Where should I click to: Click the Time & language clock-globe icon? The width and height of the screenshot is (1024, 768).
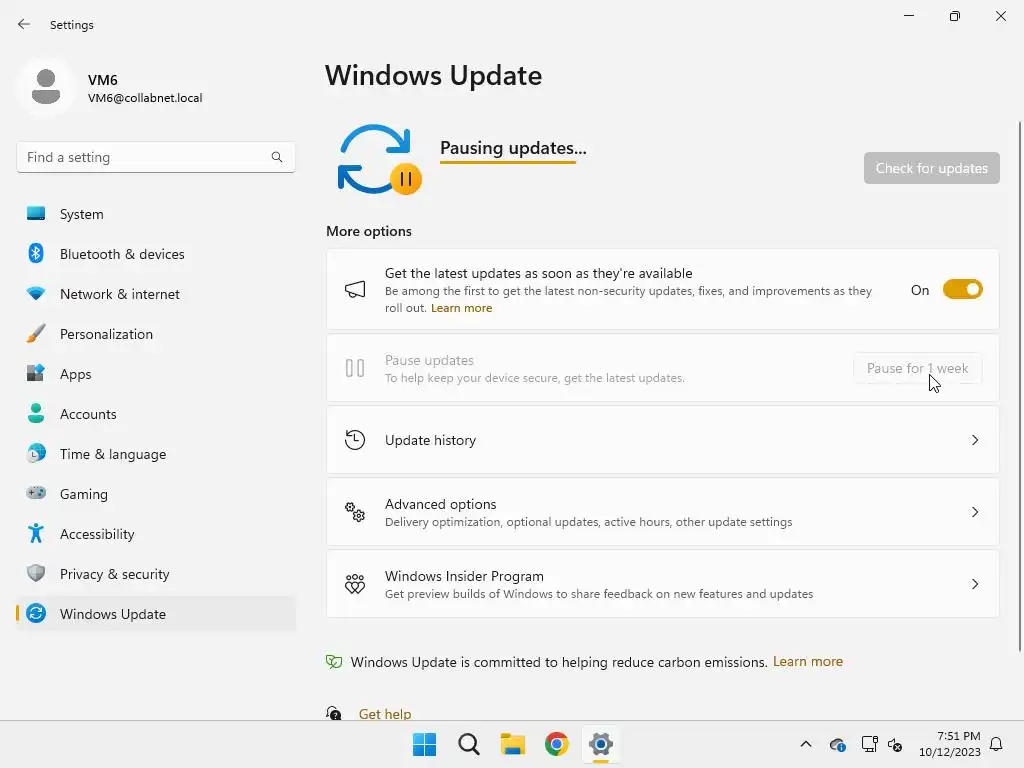point(36,453)
